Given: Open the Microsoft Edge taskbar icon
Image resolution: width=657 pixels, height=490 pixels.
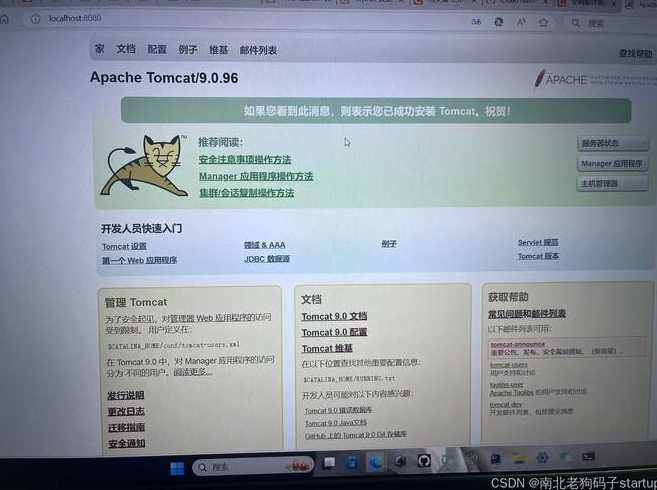Looking at the screenshot, I should pos(375,462).
